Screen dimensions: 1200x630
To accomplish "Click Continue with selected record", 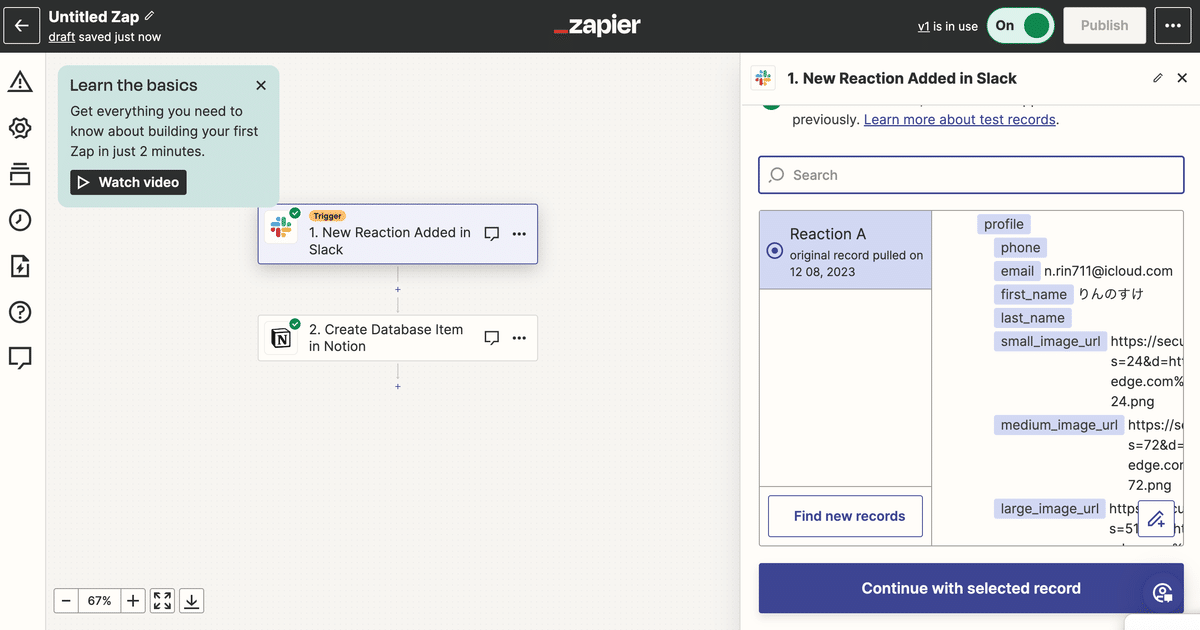I will click(x=970, y=588).
